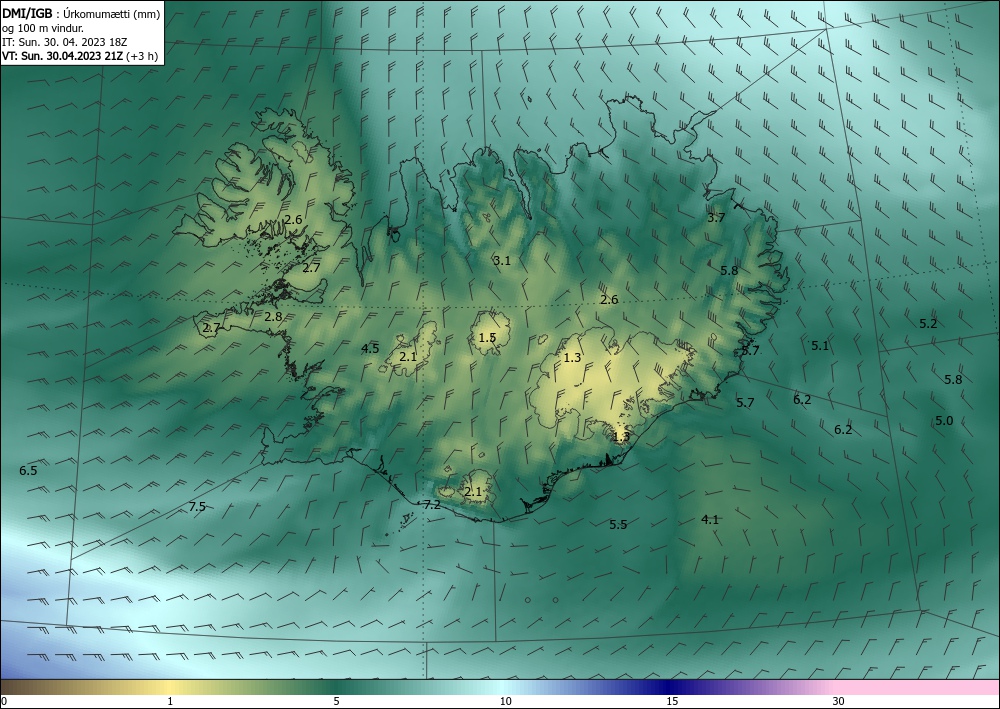
Task: Click the color scale tick label 15
Action: pyautogui.click(x=672, y=701)
